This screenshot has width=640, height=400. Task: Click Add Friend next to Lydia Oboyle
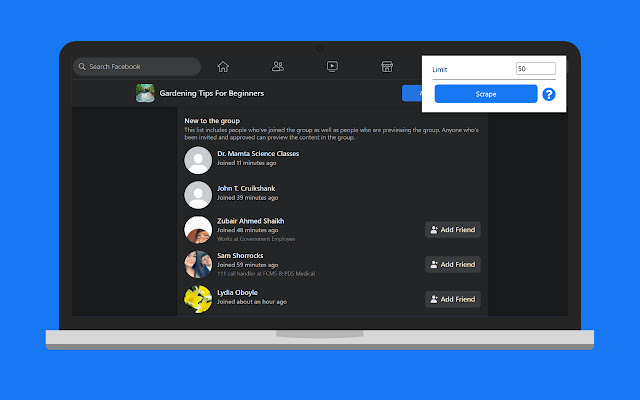pyautogui.click(x=452, y=299)
